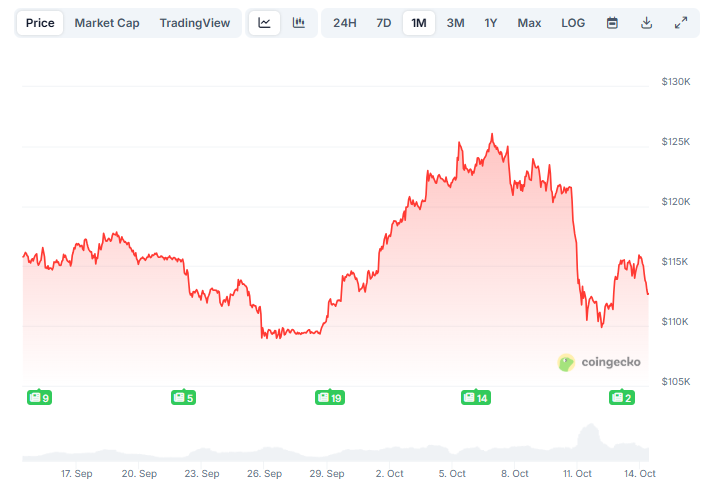Viewport: 706px width, 492px height.
Task: Select the 7D time range
Action: (x=384, y=23)
